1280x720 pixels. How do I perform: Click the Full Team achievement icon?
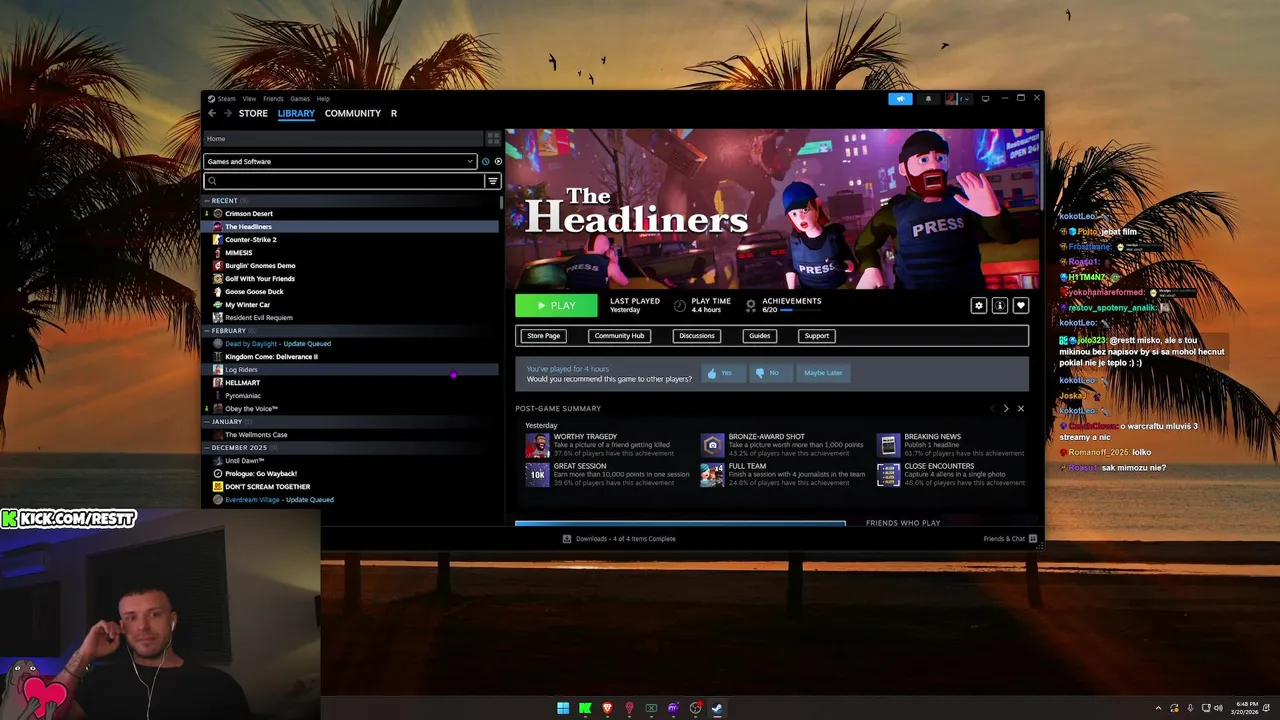pos(712,474)
